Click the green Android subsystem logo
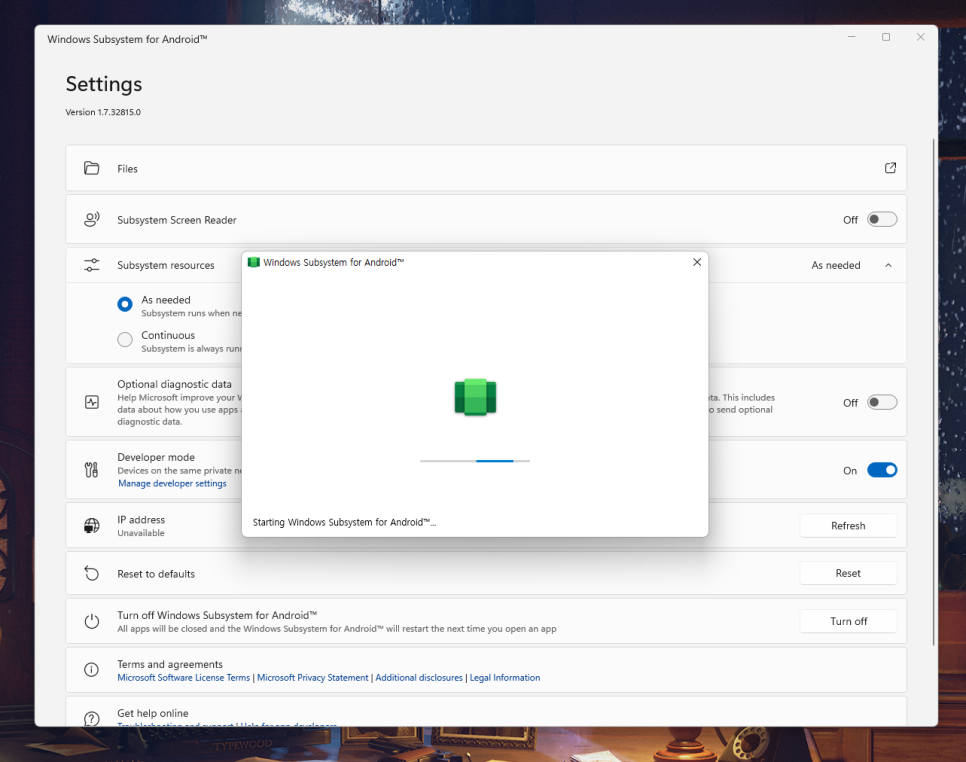 (x=475, y=397)
